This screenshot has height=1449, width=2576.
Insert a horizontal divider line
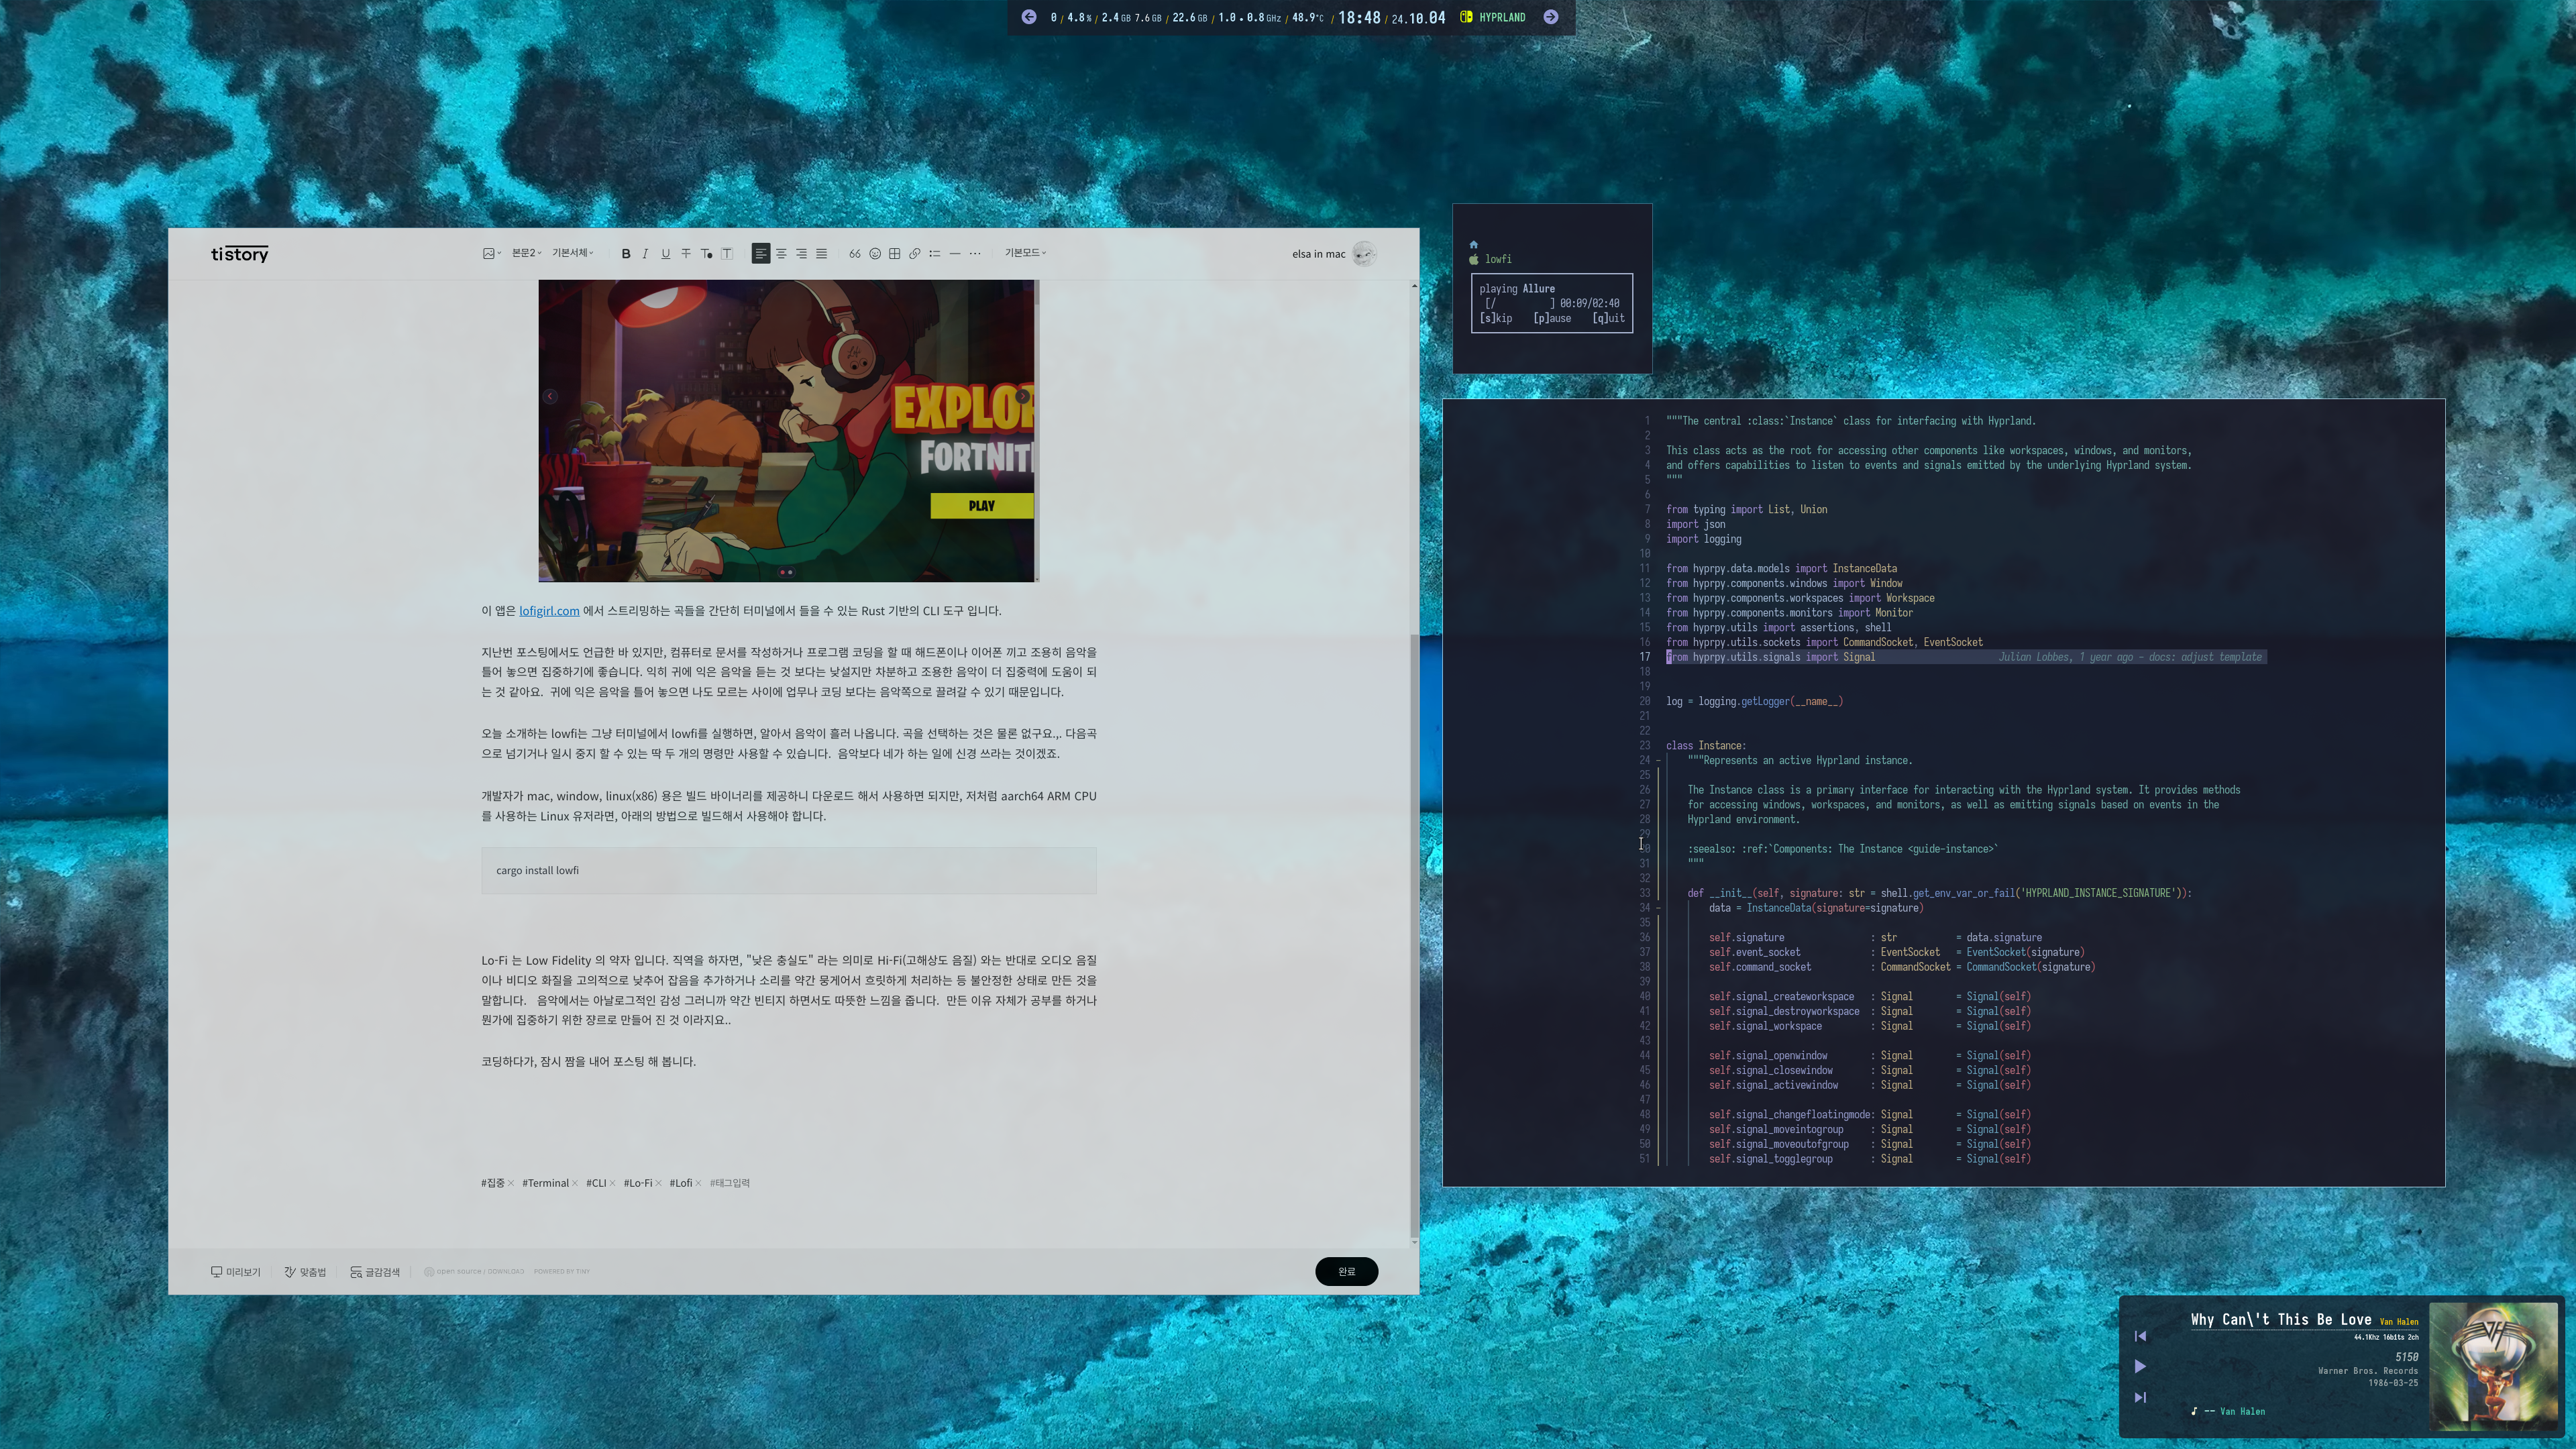pos(955,254)
